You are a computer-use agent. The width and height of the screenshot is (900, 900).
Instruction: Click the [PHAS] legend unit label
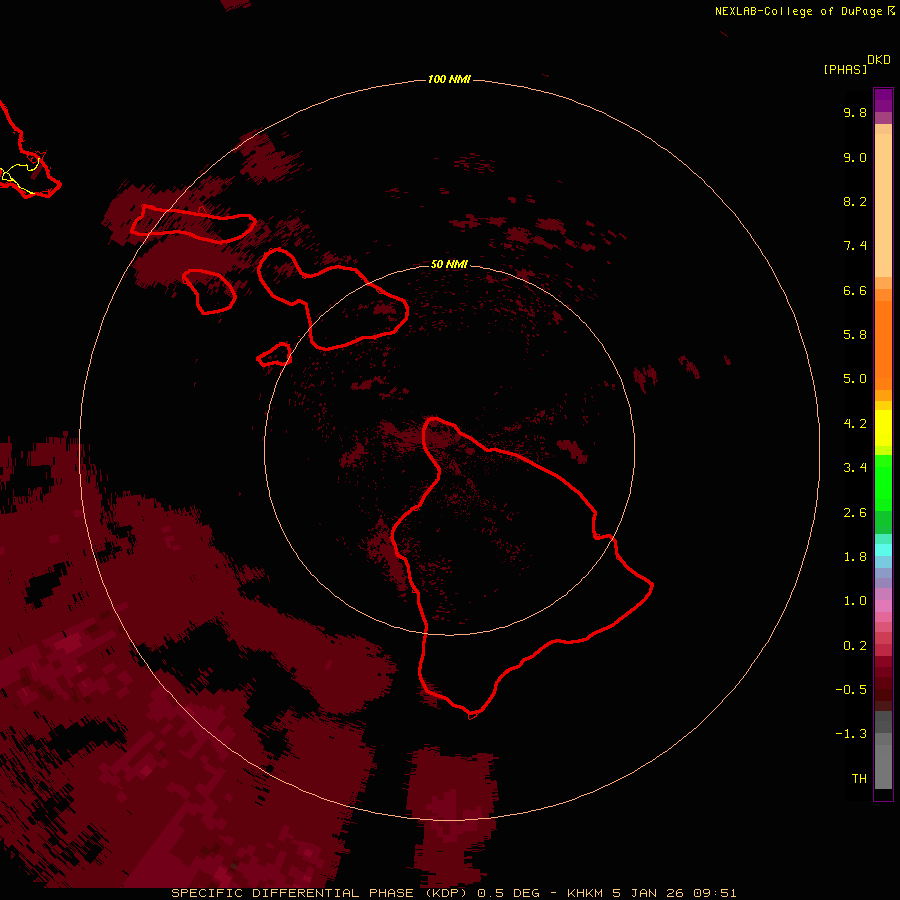tap(845, 69)
